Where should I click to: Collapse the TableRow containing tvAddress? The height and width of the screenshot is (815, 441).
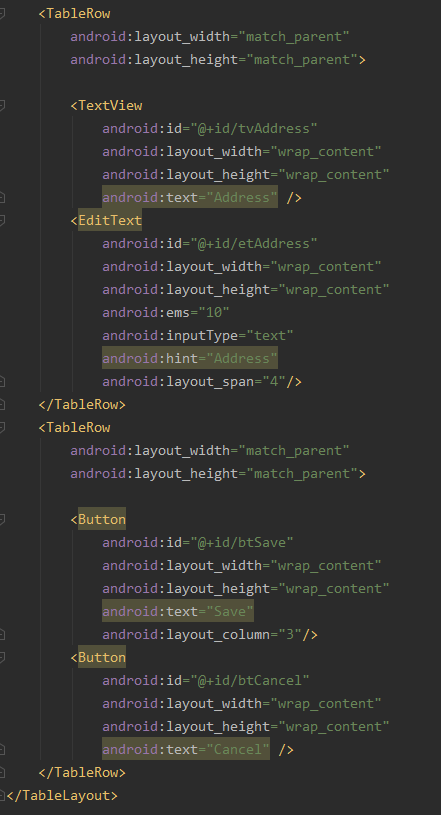pyautogui.click(x=2, y=14)
